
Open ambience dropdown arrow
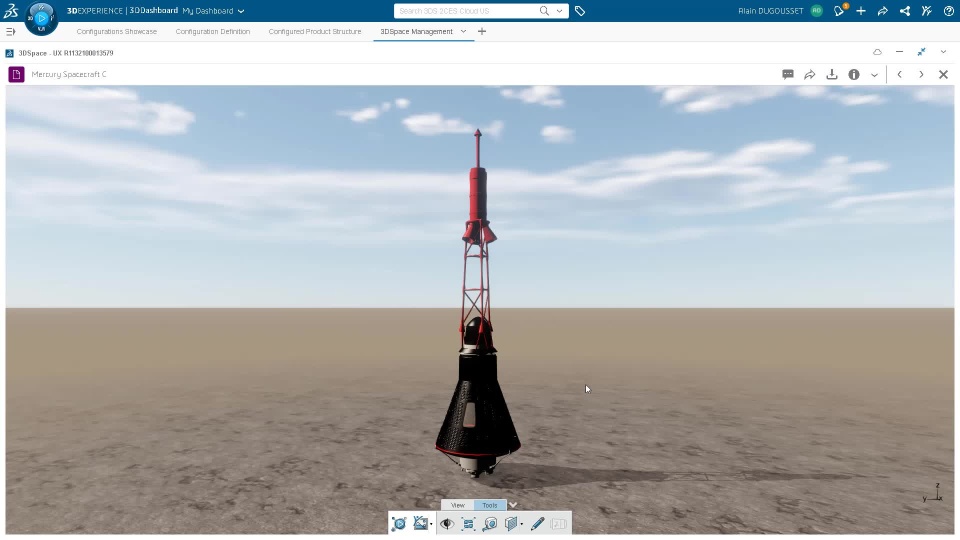pyautogui.click(x=431, y=524)
